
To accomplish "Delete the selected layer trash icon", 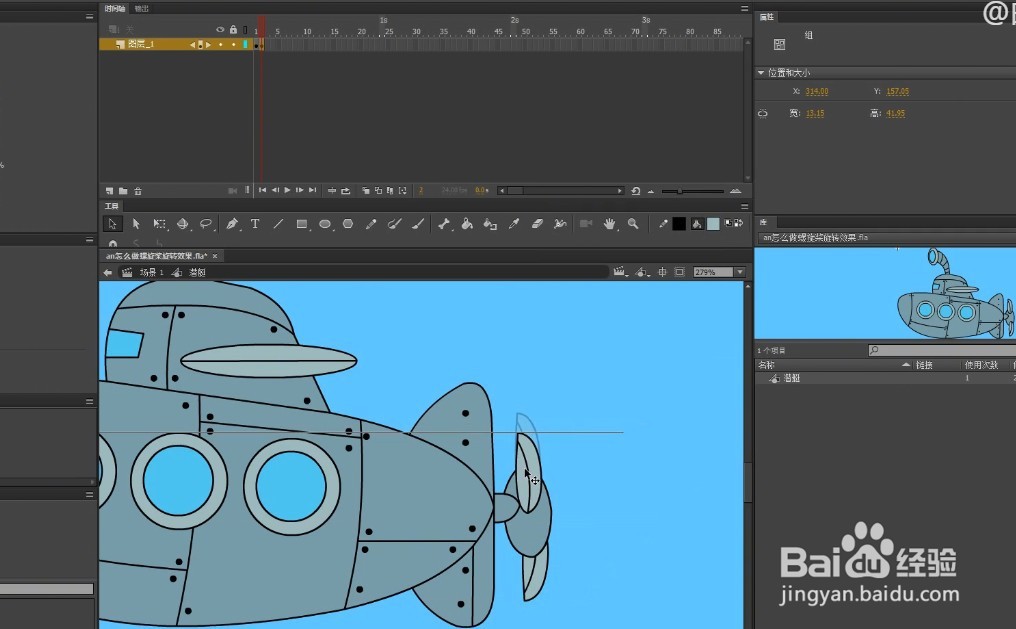I will [138, 191].
